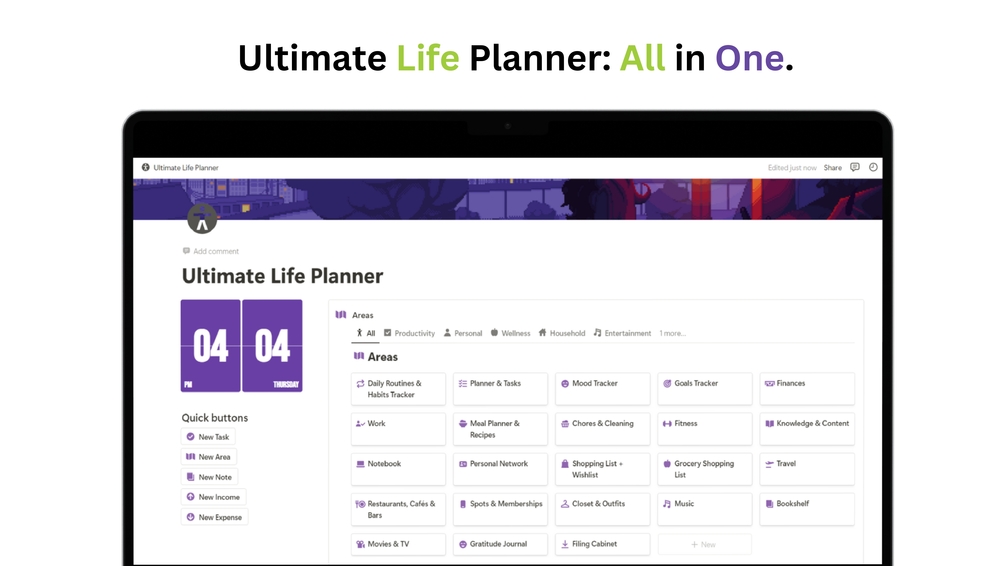Click the comments icon in top bar
The image size is (1005, 566).
[855, 168]
